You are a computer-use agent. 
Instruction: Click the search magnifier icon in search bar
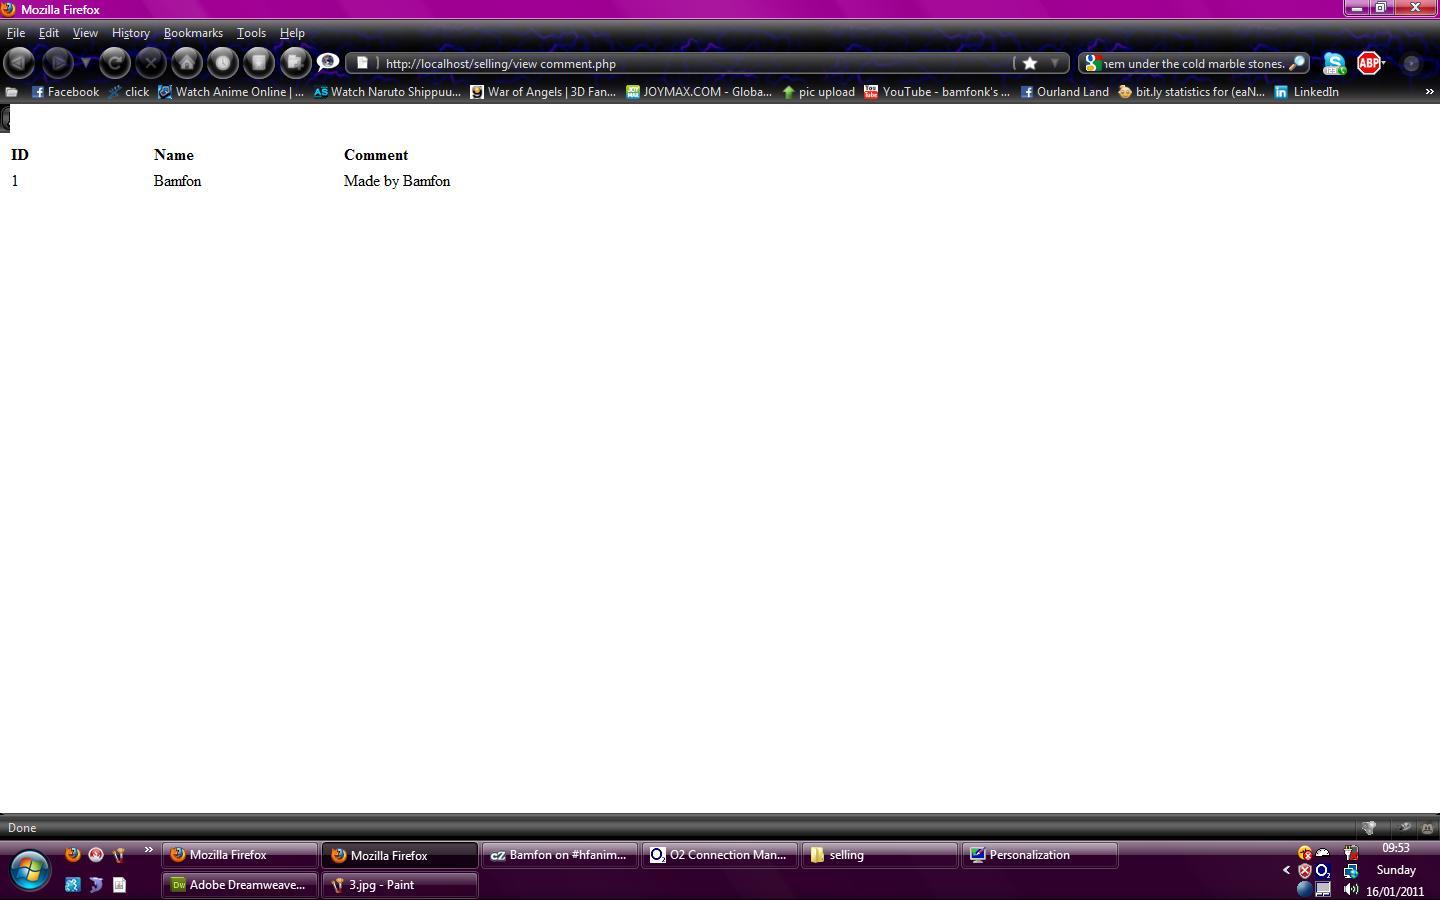(1296, 63)
